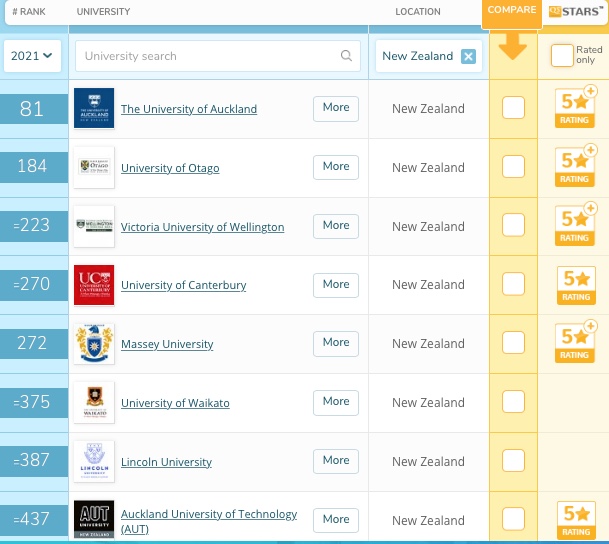
Task: Open AUT's 5 star rating badge
Action: (576, 520)
